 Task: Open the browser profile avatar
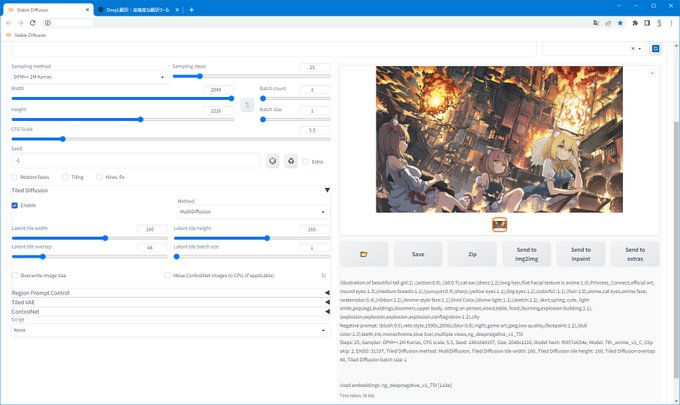click(659, 23)
